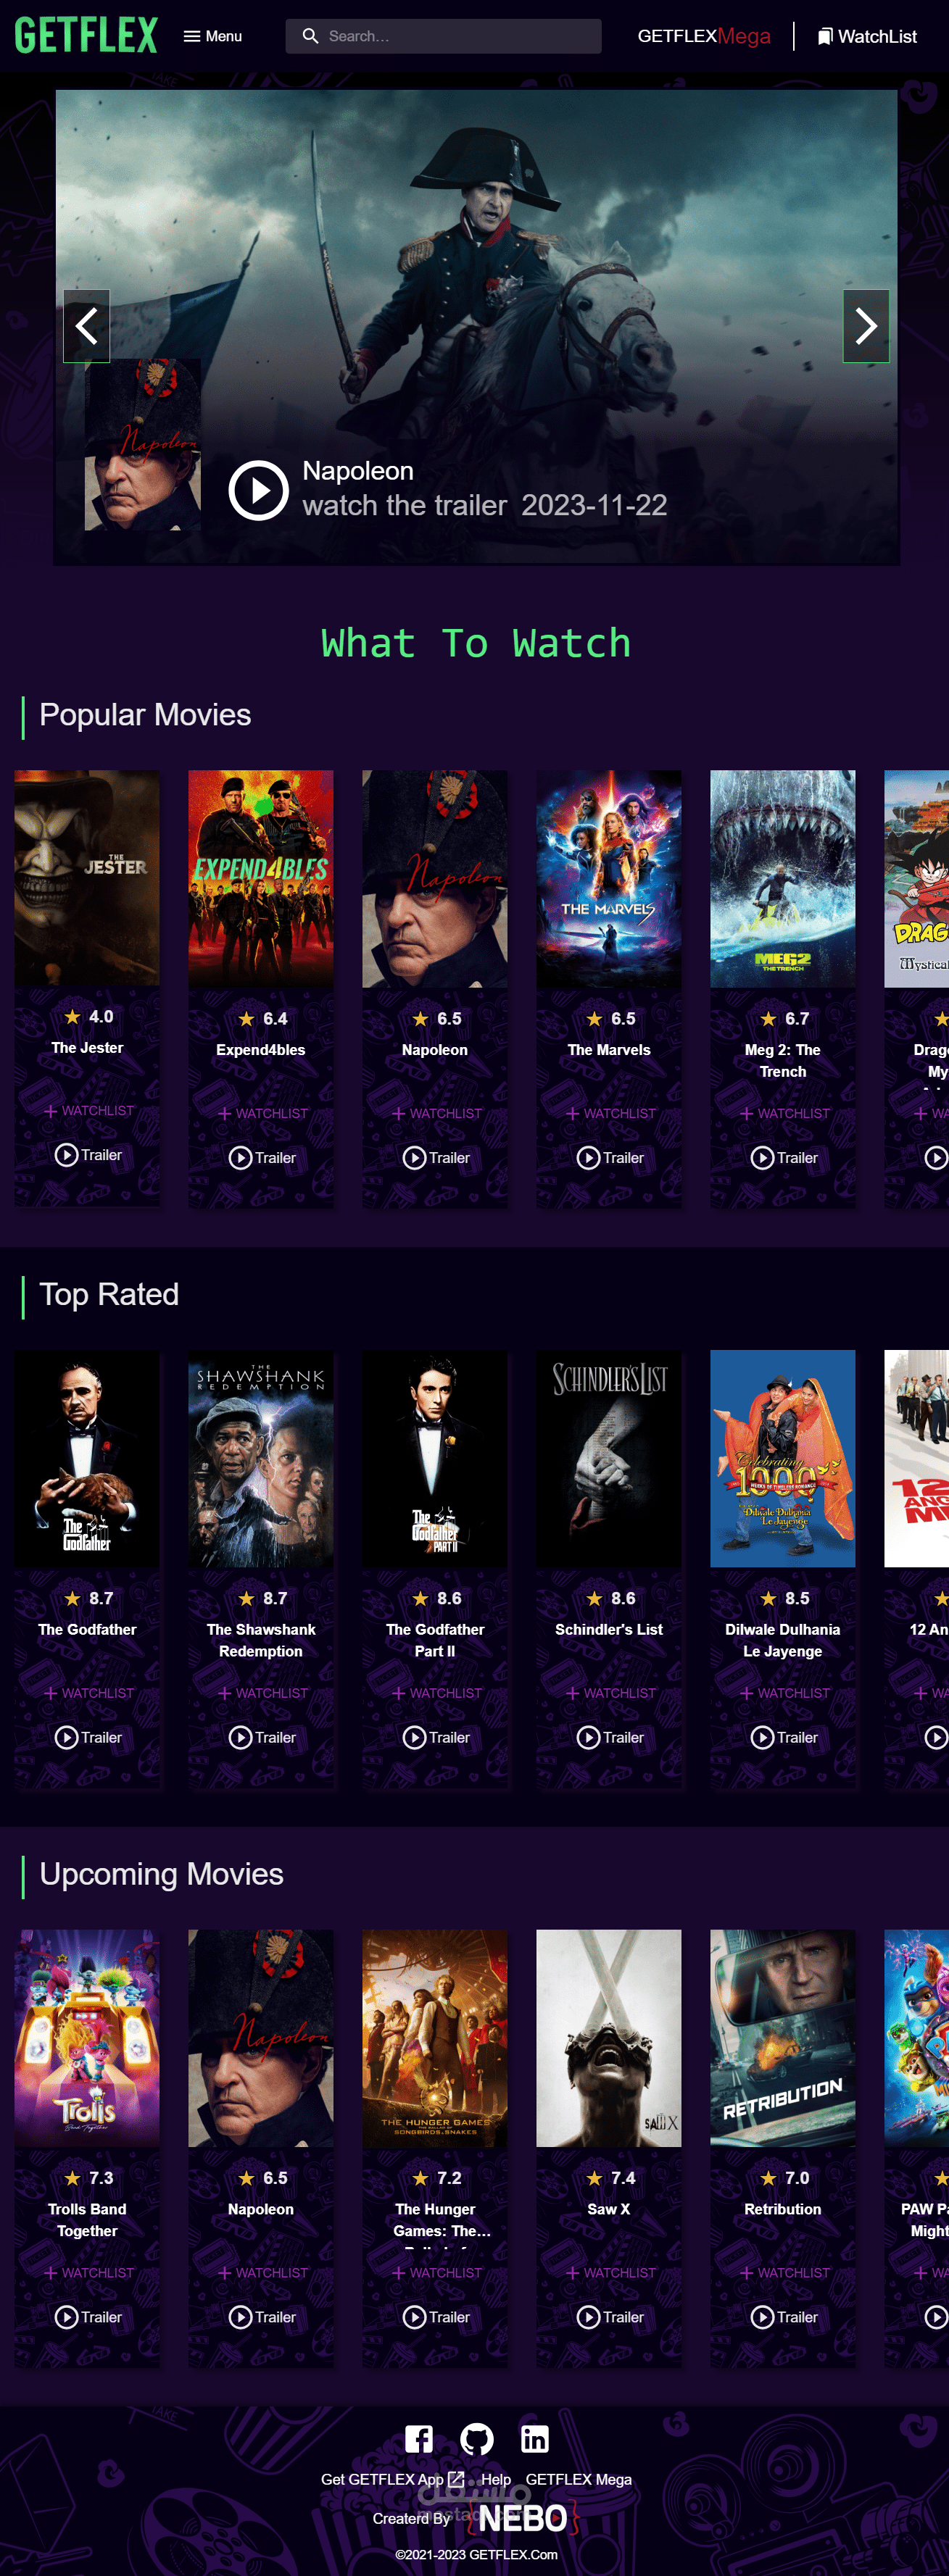Click the Get GETFLEX App link
This screenshot has width=949, height=2576.
pos(392,2479)
